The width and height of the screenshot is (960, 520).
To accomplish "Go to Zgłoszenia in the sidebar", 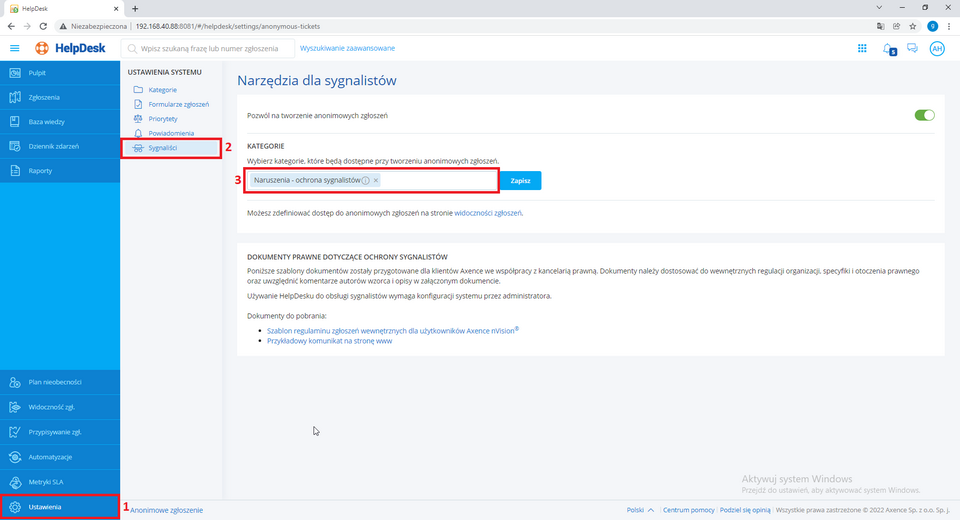I will point(44,97).
